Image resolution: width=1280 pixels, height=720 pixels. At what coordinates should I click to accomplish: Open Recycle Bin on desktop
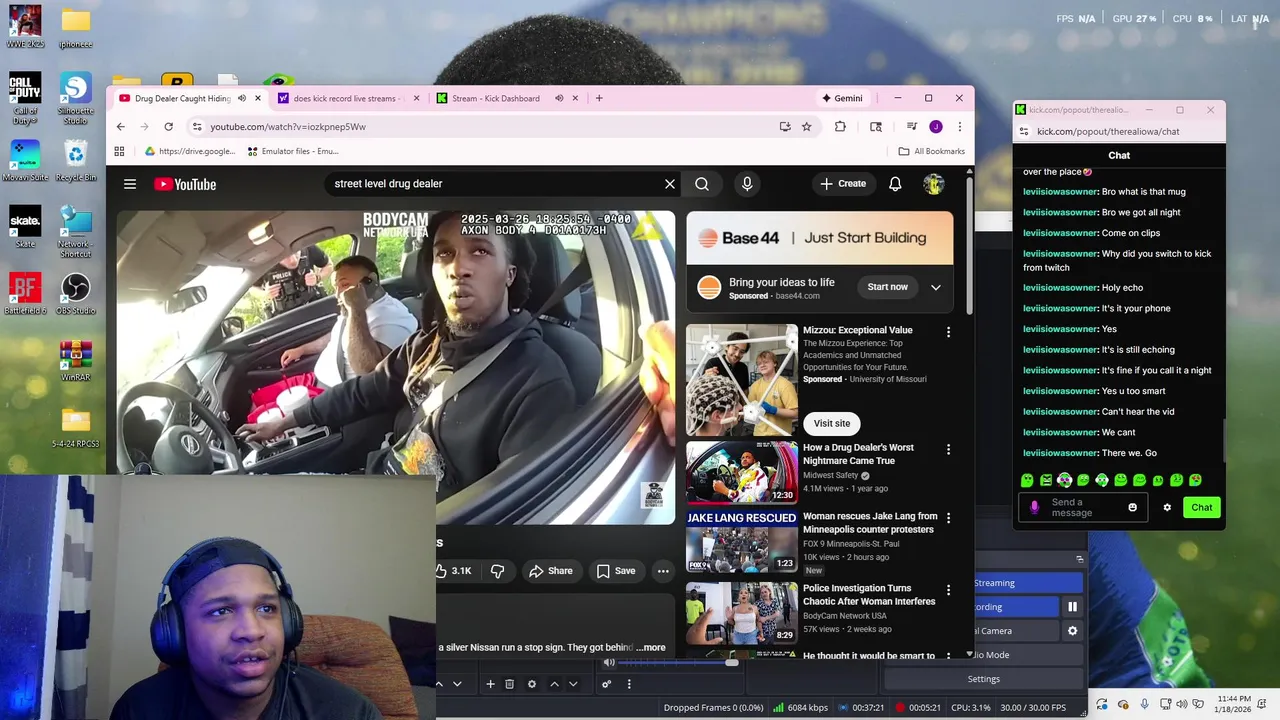click(x=76, y=160)
